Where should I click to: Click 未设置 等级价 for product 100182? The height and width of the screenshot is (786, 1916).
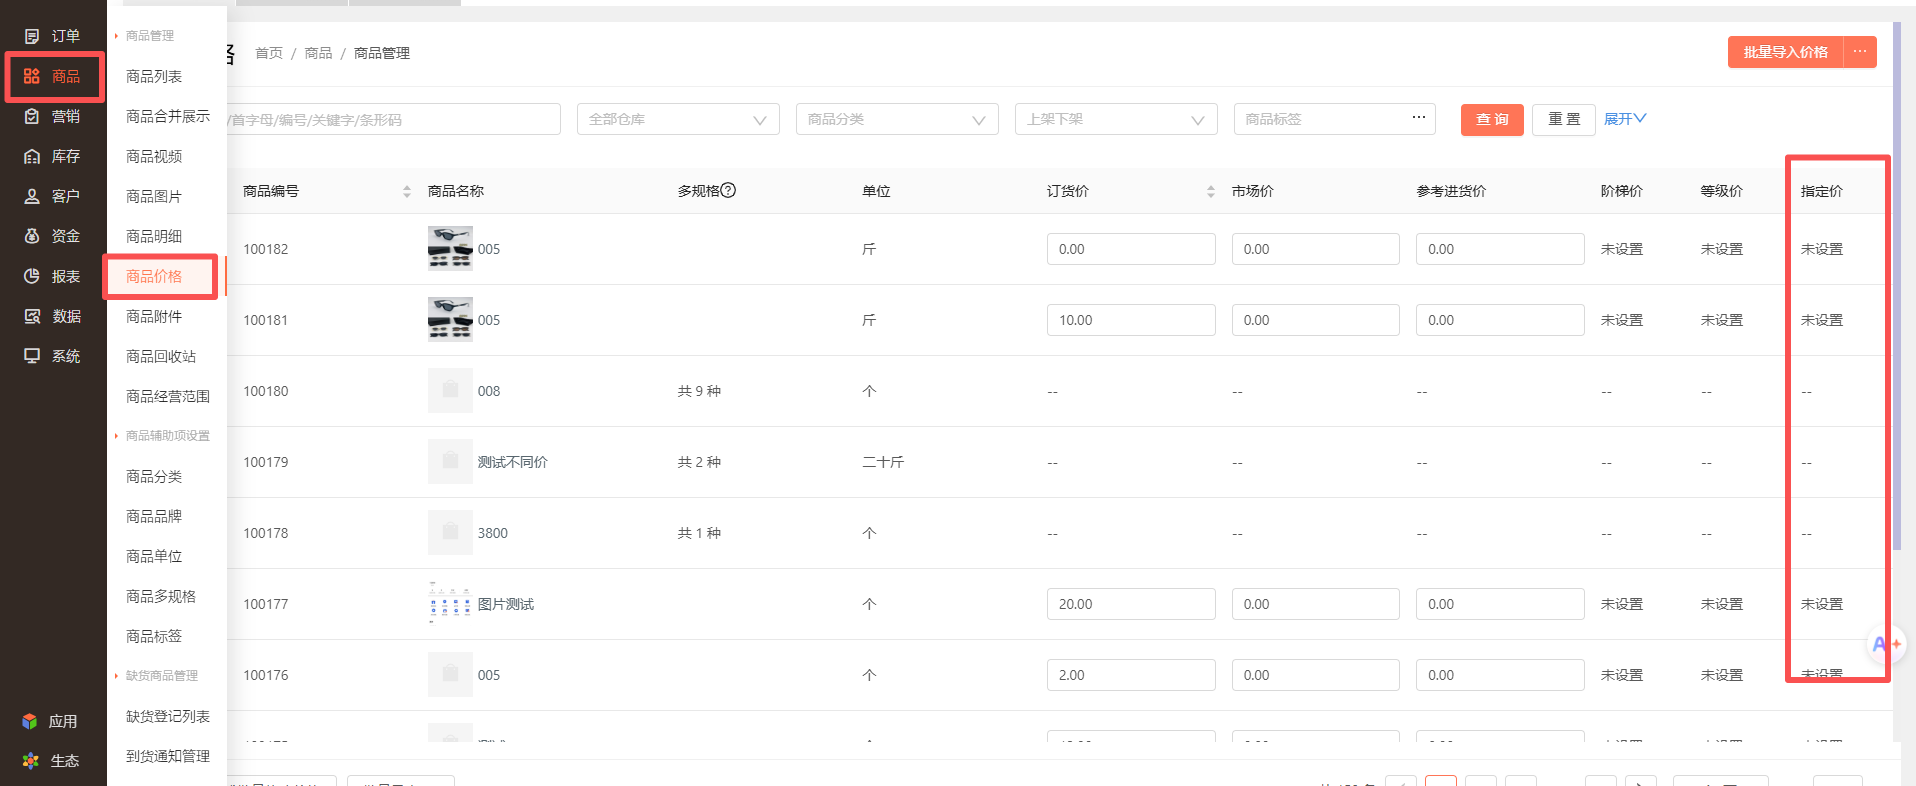(1722, 249)
